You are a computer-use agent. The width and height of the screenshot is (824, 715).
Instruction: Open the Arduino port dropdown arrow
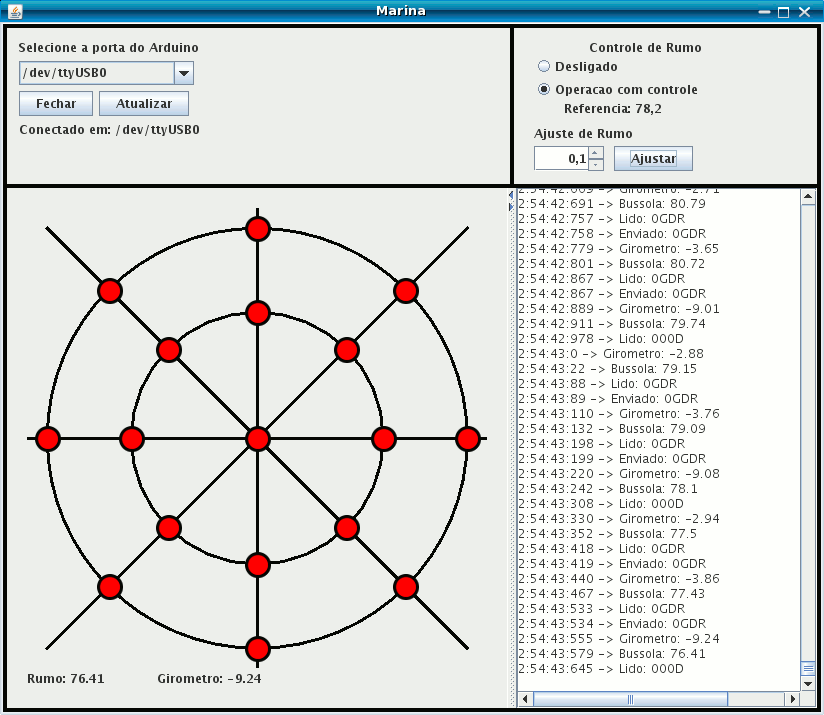click(184, 73)
